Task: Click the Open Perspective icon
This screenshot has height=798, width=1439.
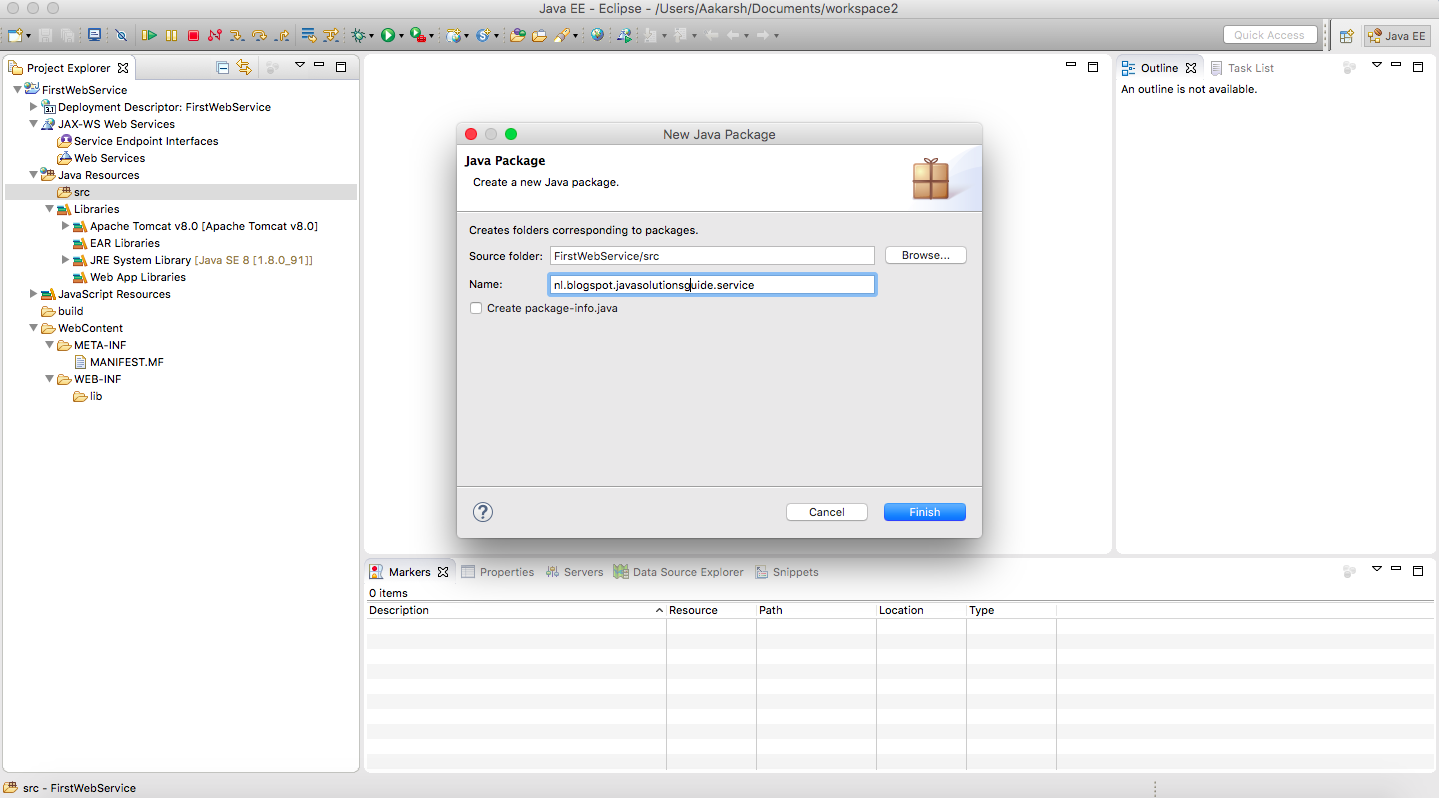Action: [1347, 36]
